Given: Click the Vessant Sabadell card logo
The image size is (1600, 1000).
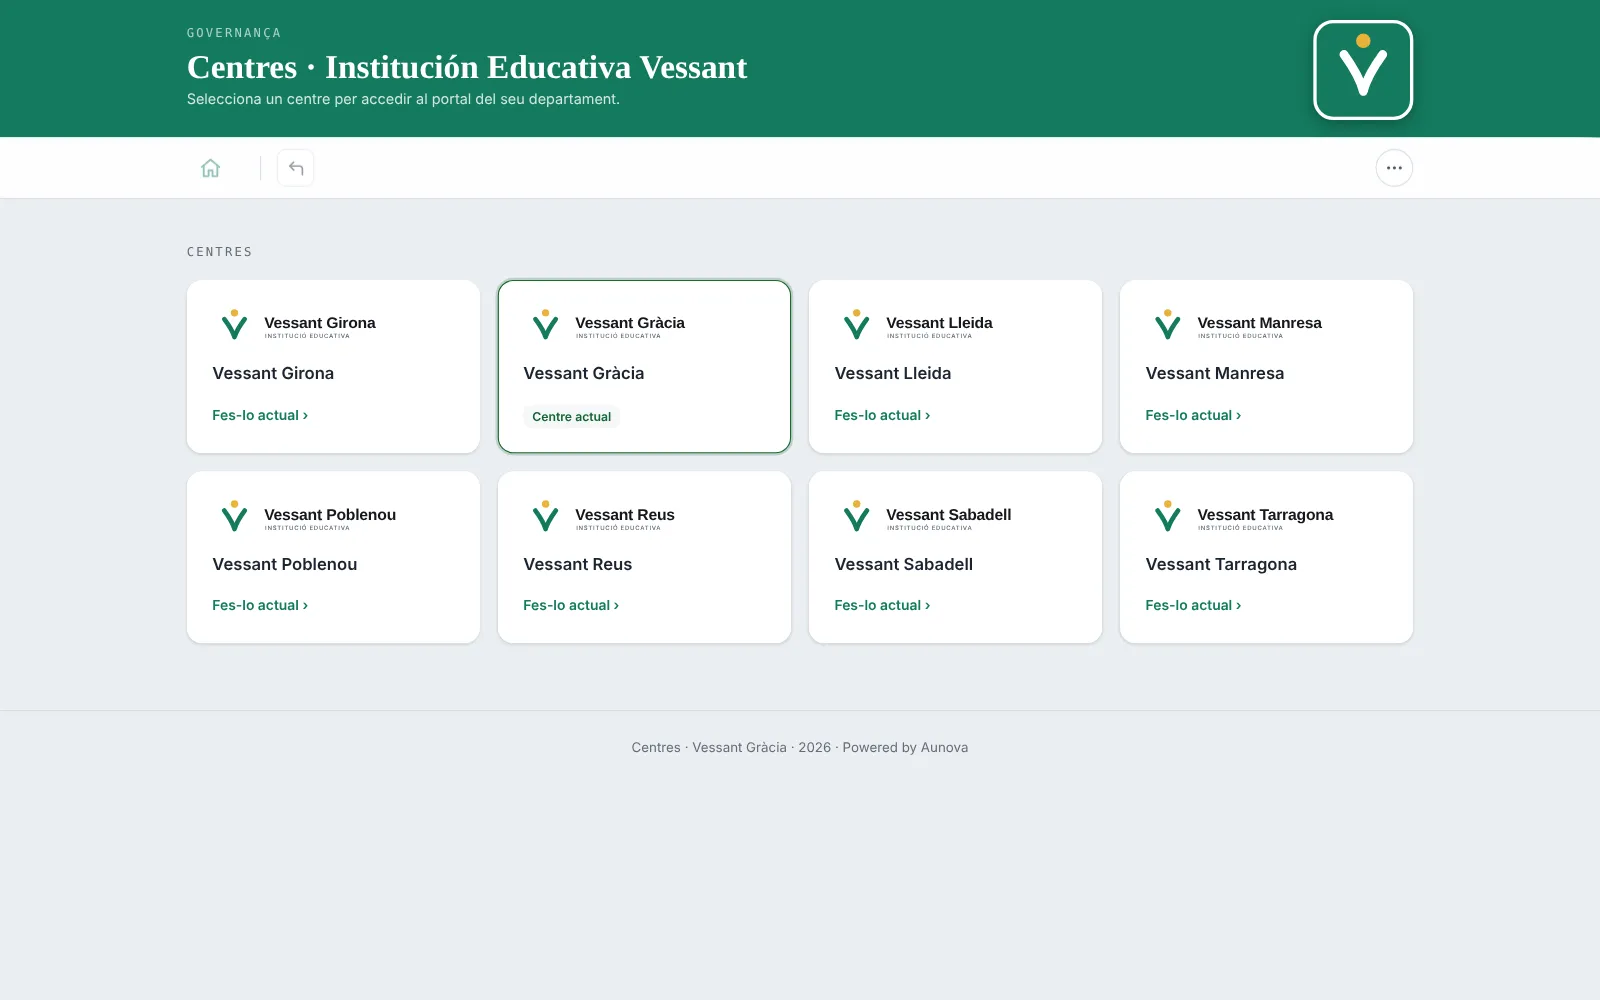Looking at the screenshot, I should pos(927,517).
